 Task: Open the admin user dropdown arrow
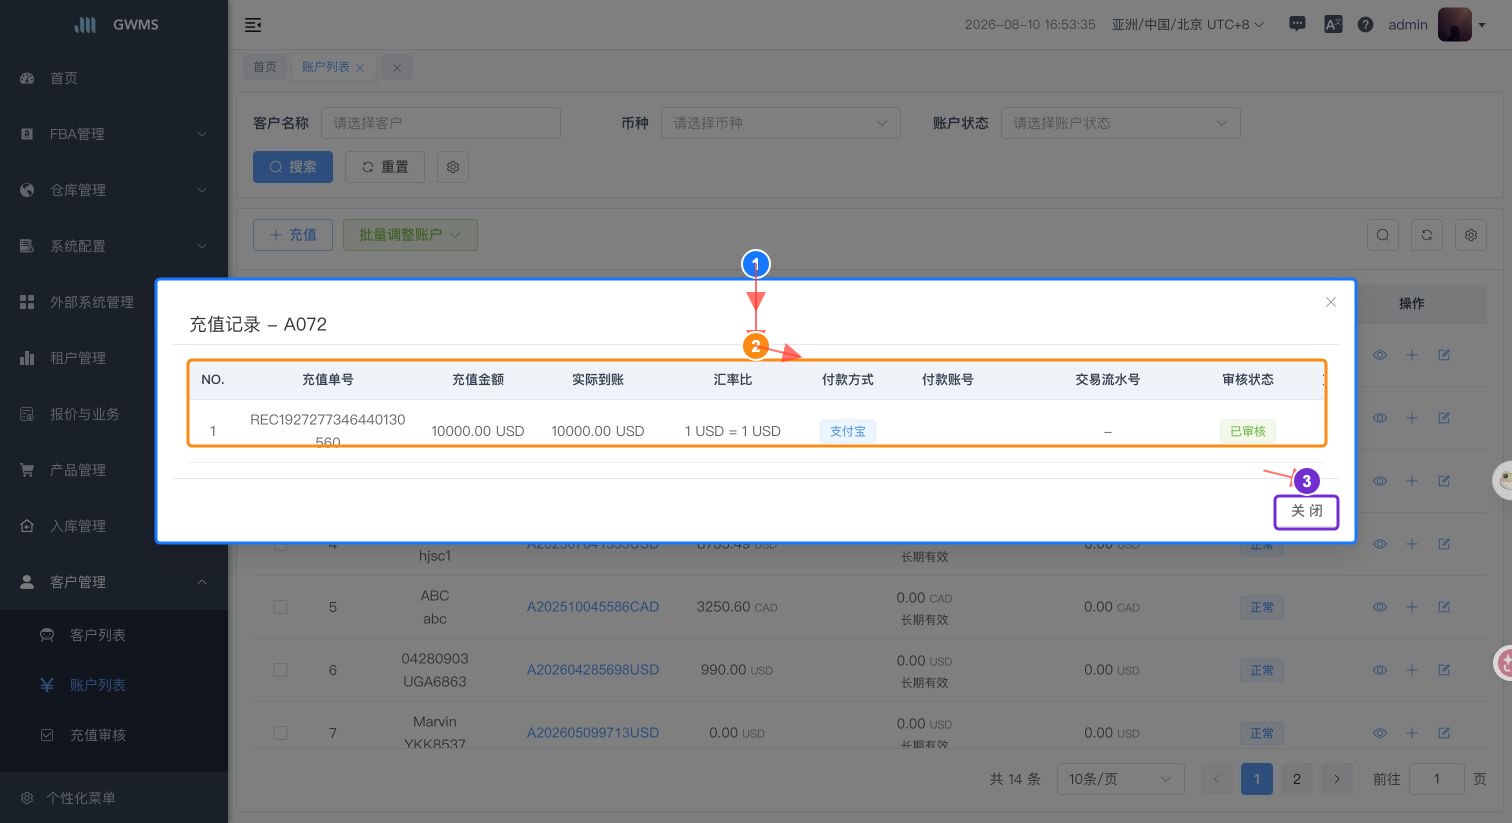(x=1482, y=25)
